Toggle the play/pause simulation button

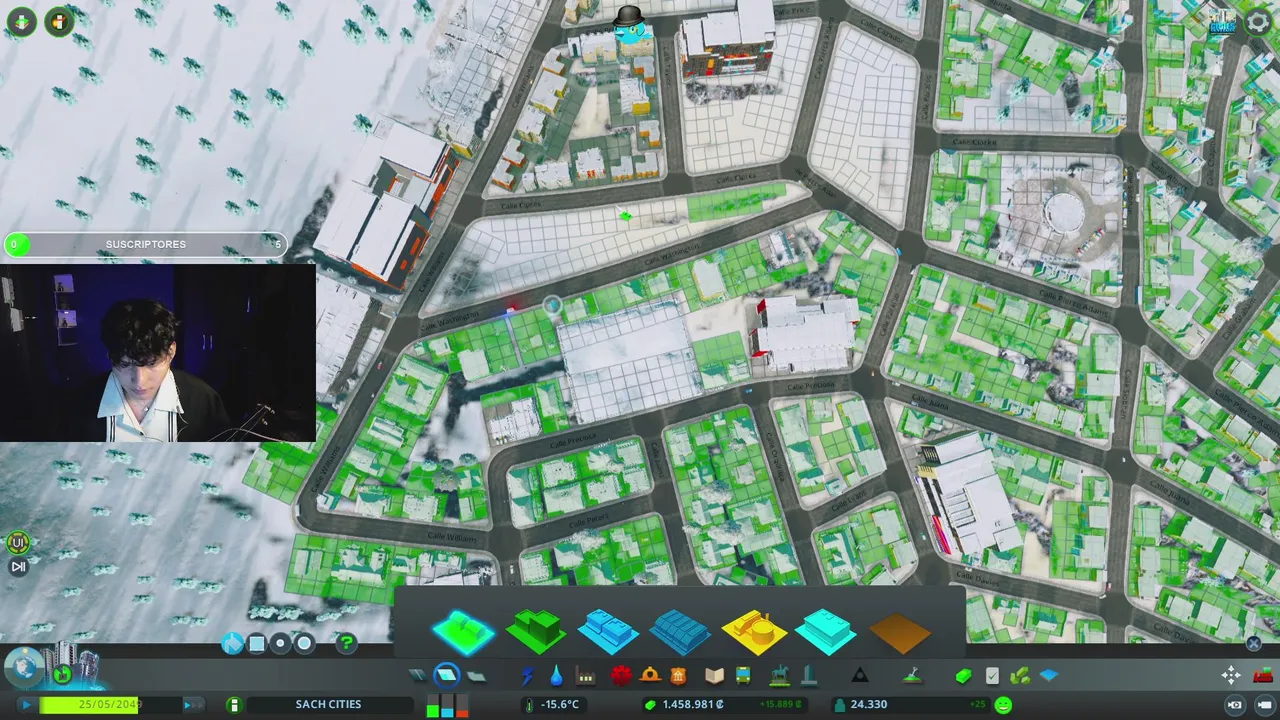[x=26, y=705]
